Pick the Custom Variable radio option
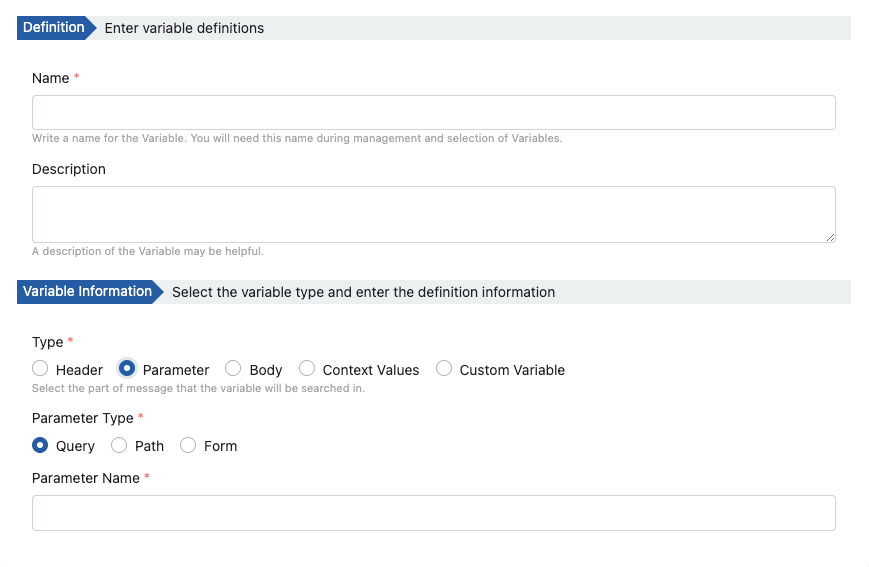 pyautogui.click(x=444, y=369)
